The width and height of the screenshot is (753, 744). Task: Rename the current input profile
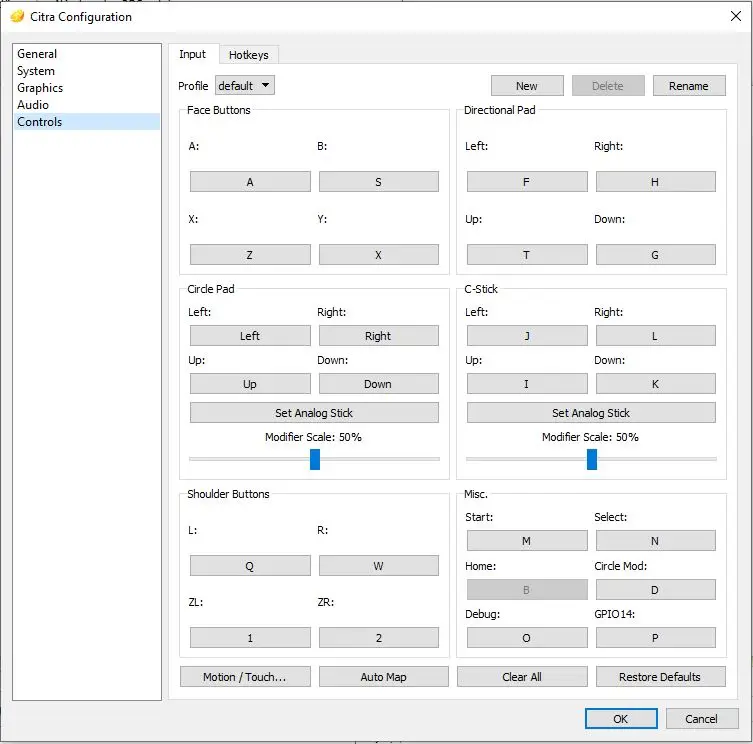pyautogui.click(x=688, y=86)
